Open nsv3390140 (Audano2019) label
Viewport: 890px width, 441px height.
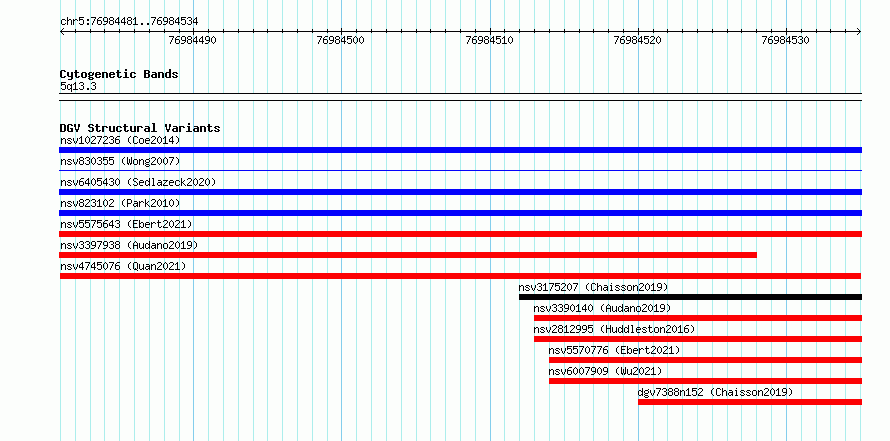point(602,308)
